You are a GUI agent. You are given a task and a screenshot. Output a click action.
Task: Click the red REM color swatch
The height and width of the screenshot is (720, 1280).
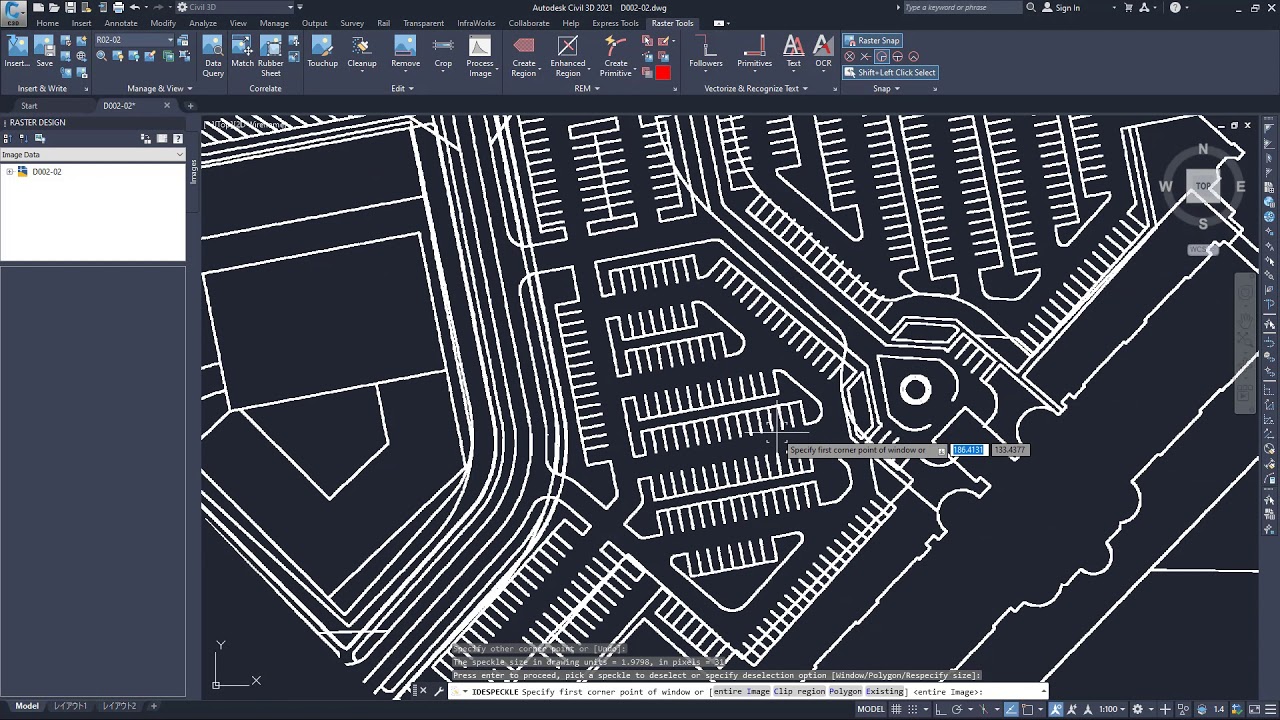click(663, 72)
